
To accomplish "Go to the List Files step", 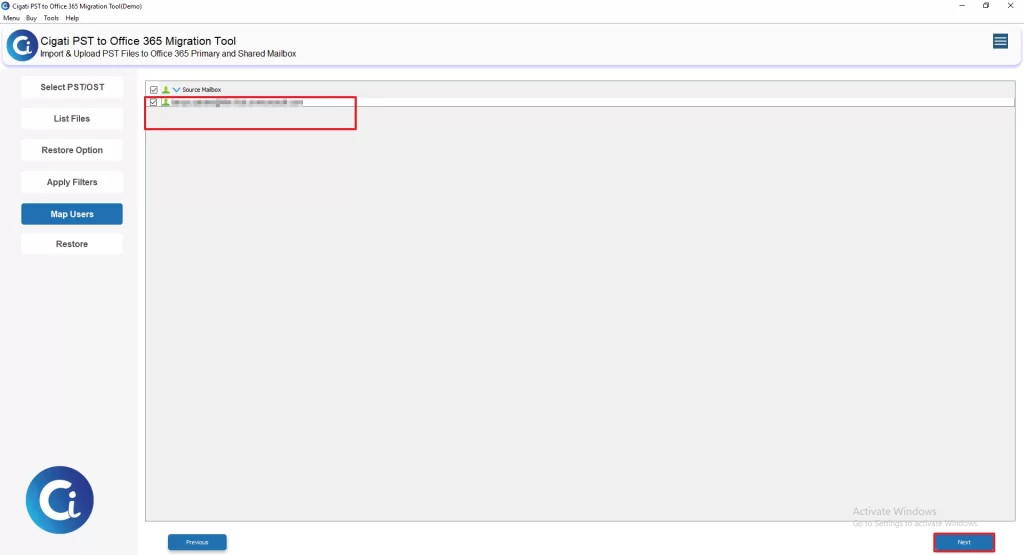I will tap(72, 118).
